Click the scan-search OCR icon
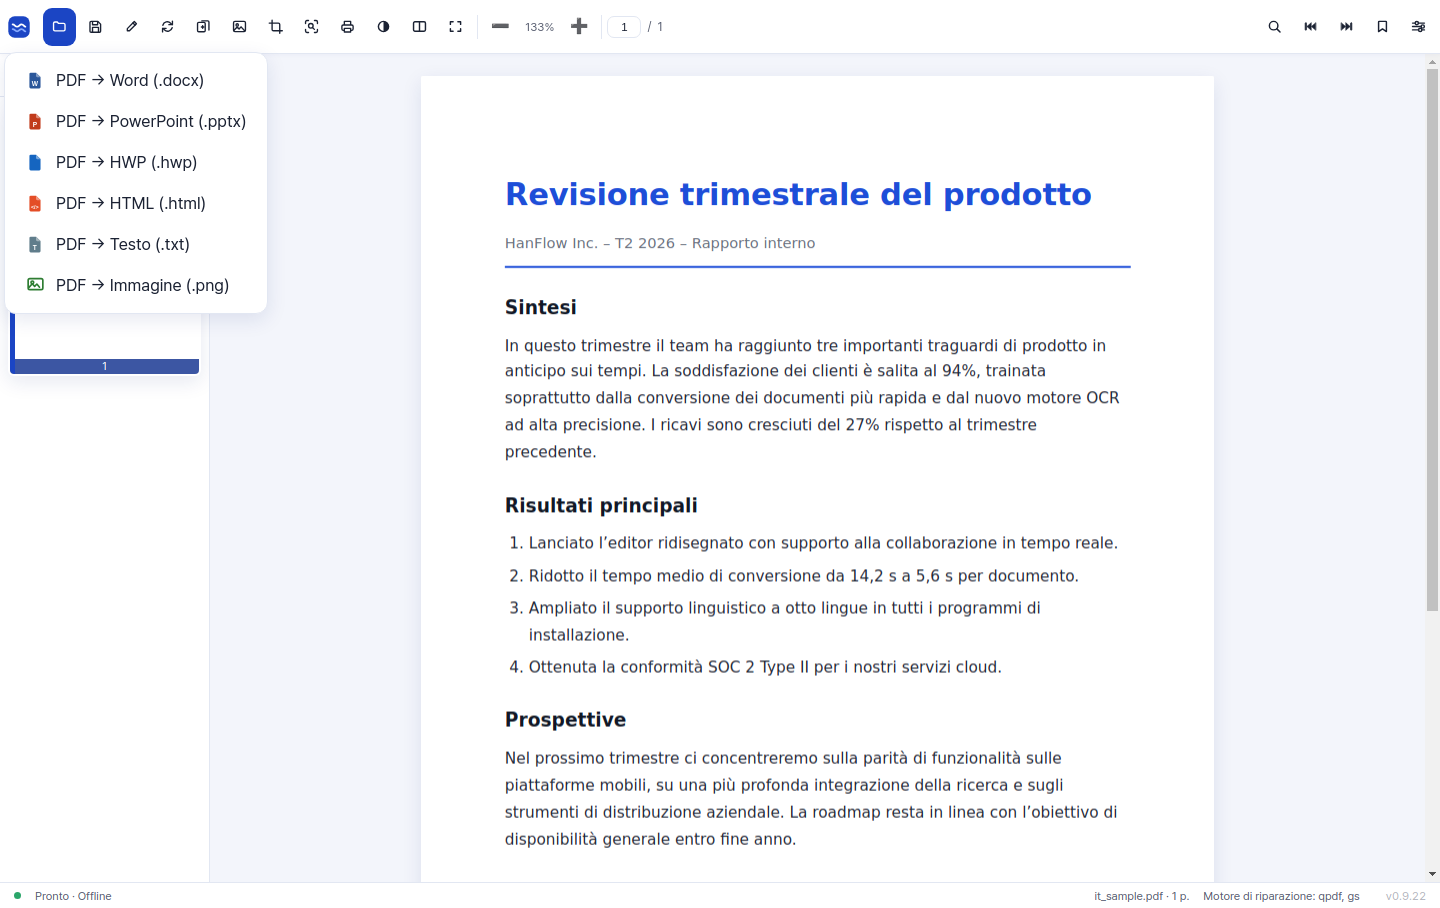This screenshot has width=1440, height=908. (311, 27)
